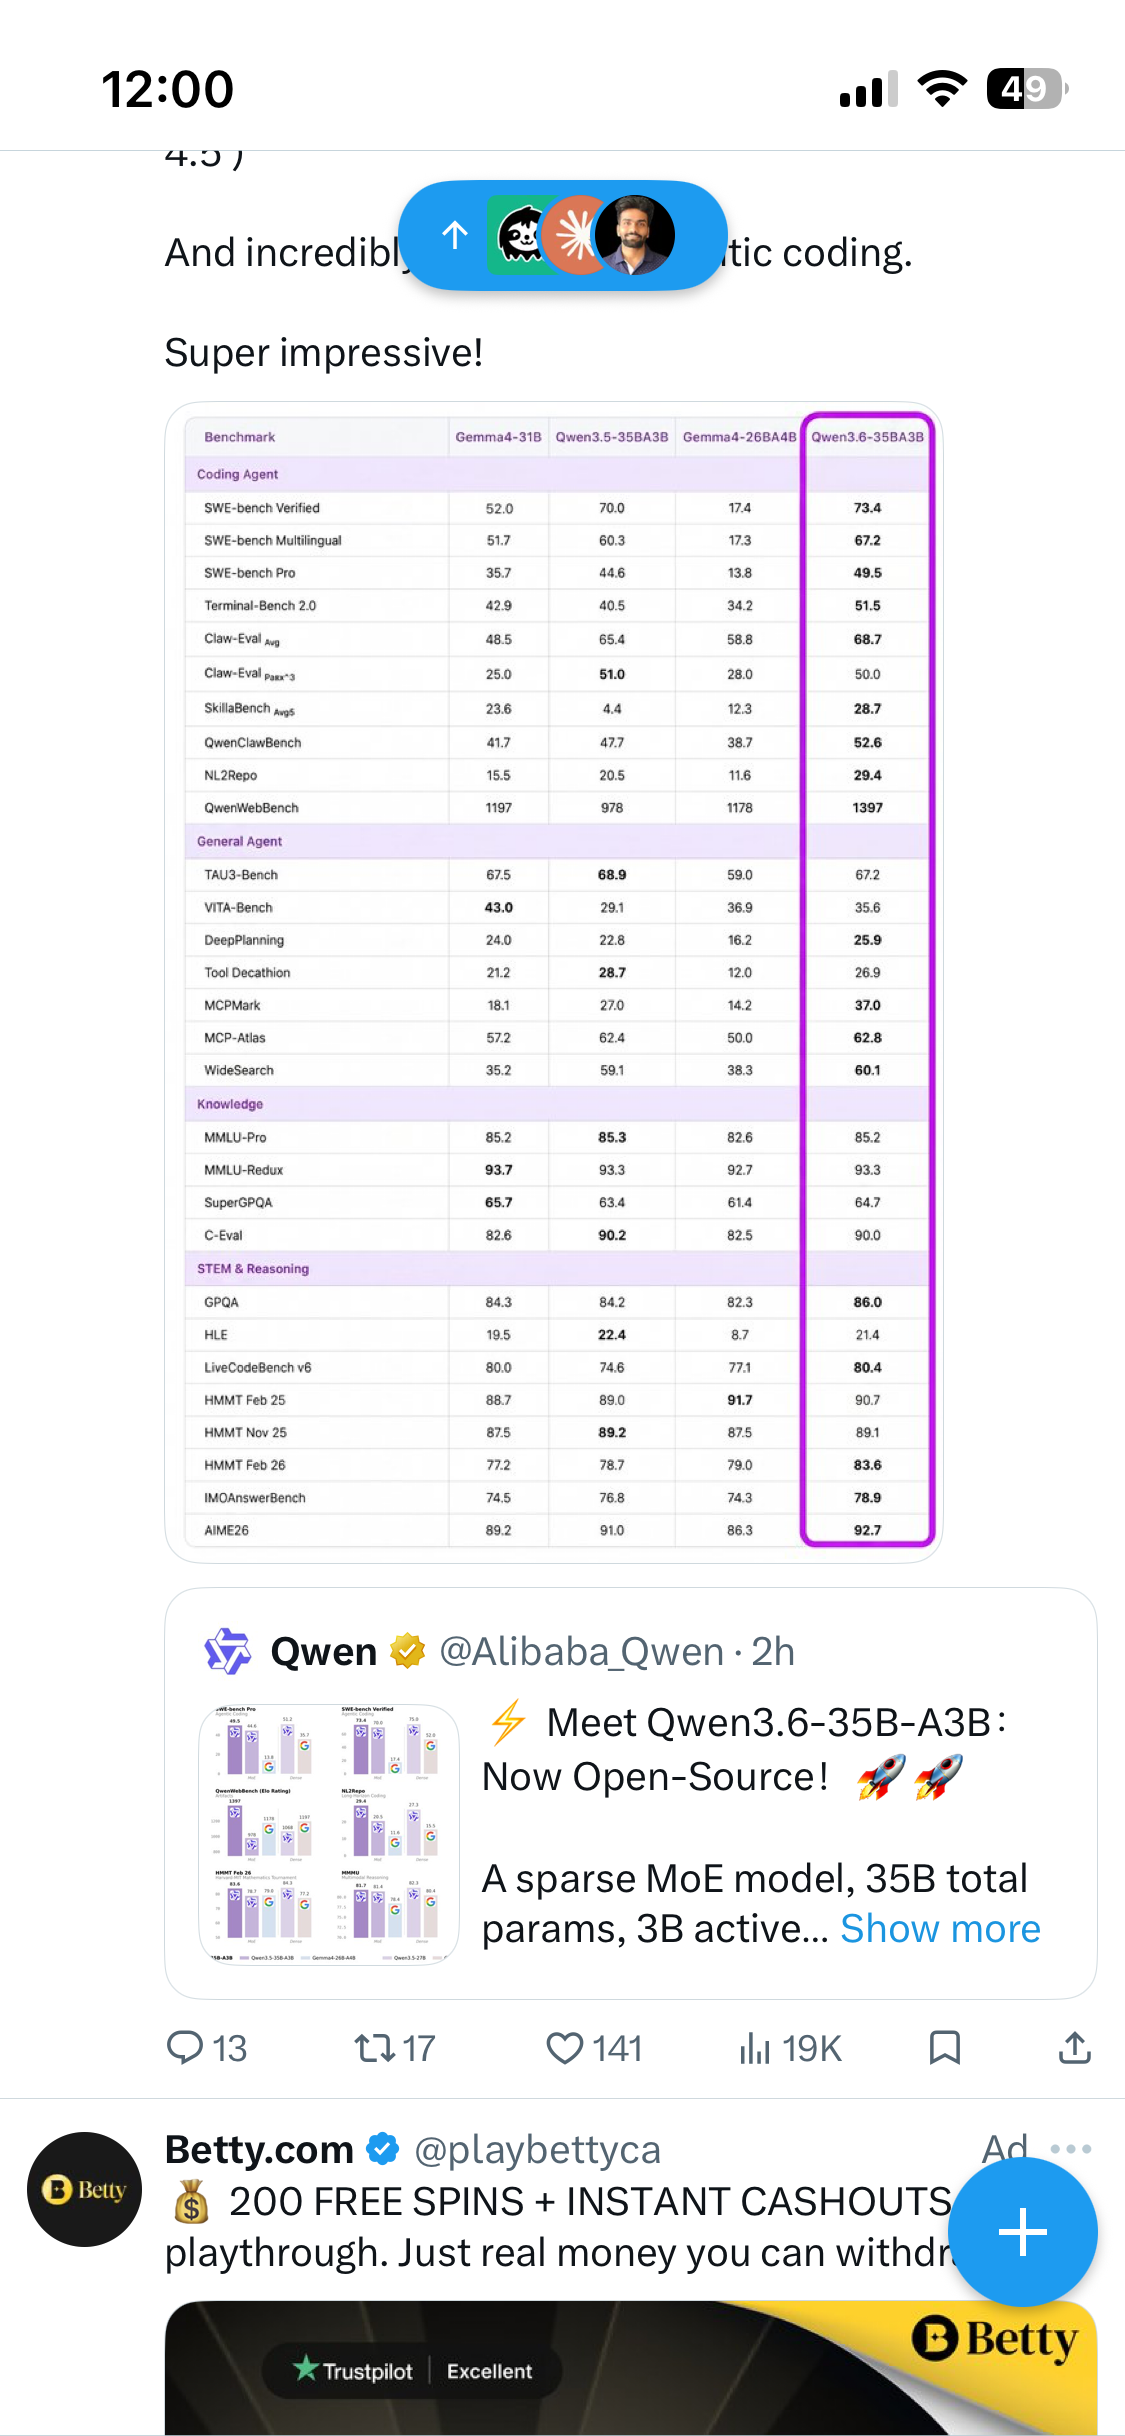
Task: Tap the @playbettyca handle
Action: 538,2149
